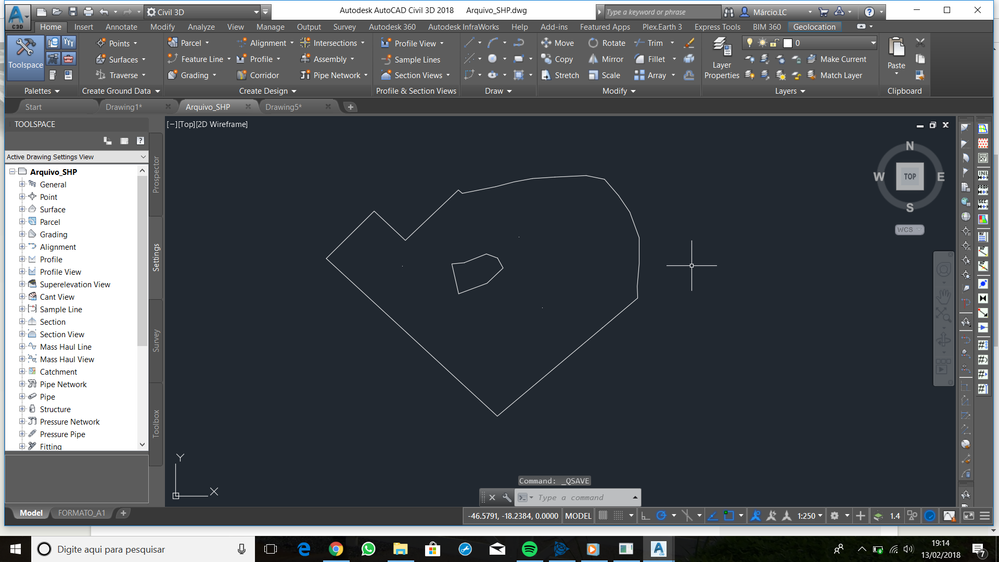Select the Corridor tool
The width and height of the screenshot is (999, 562).
click(x=257, y=75)
